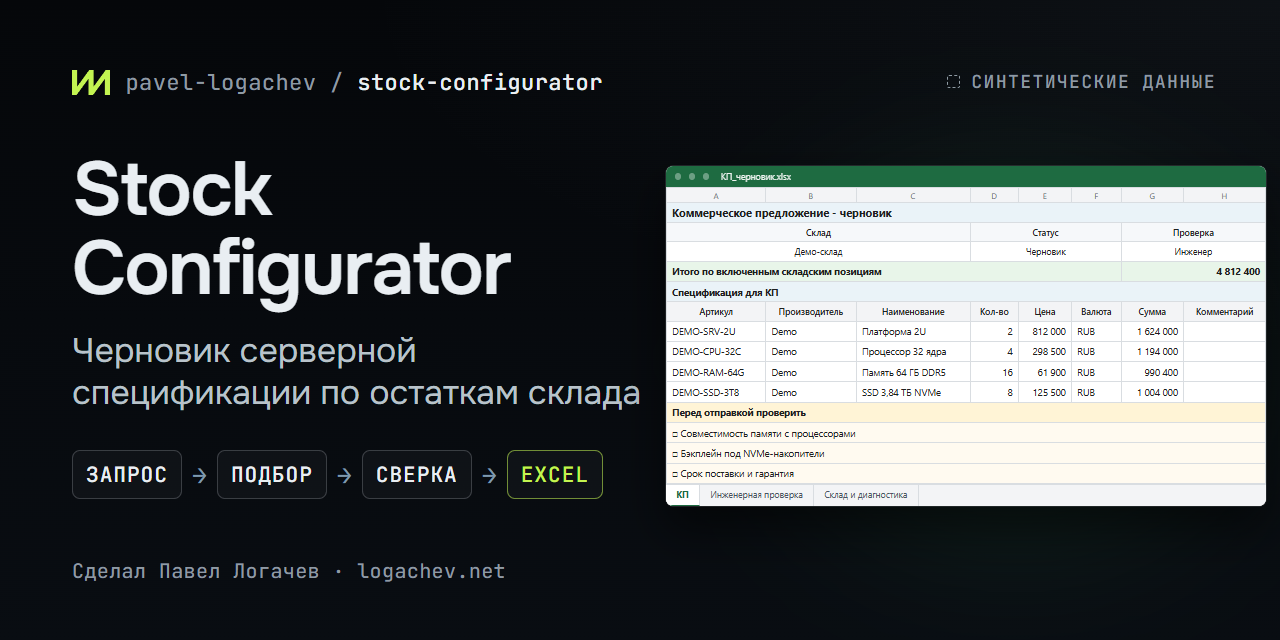The height and width of the screenshot is (640, 1280).
Task: Select the Память 64 ГБ DDR5 name cell
Action: [x=913, y=372]
